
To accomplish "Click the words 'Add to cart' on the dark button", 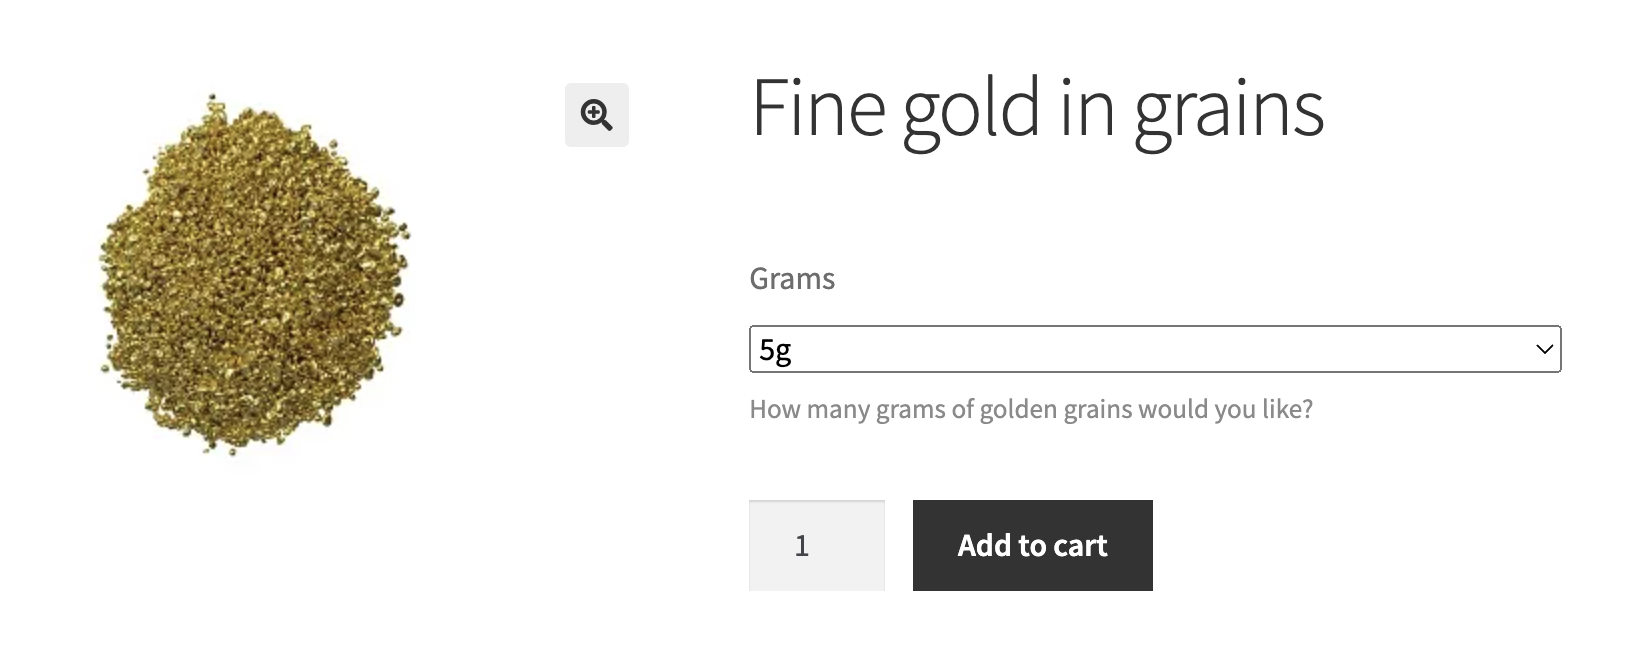I will (x=1033, y=545).
